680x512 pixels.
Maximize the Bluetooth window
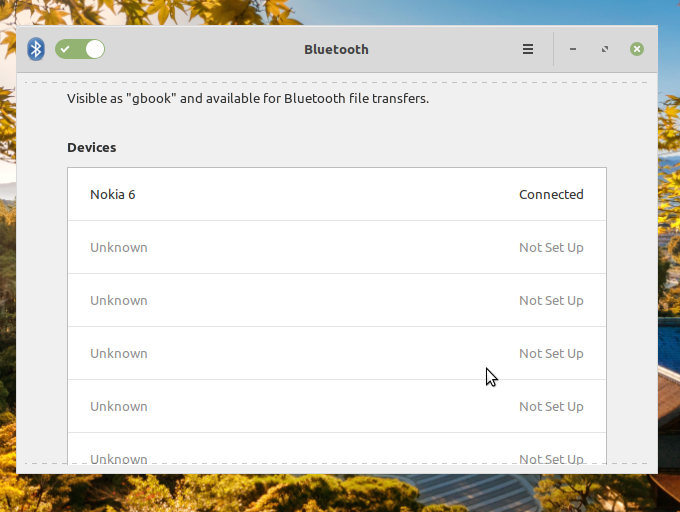point(605,49)
